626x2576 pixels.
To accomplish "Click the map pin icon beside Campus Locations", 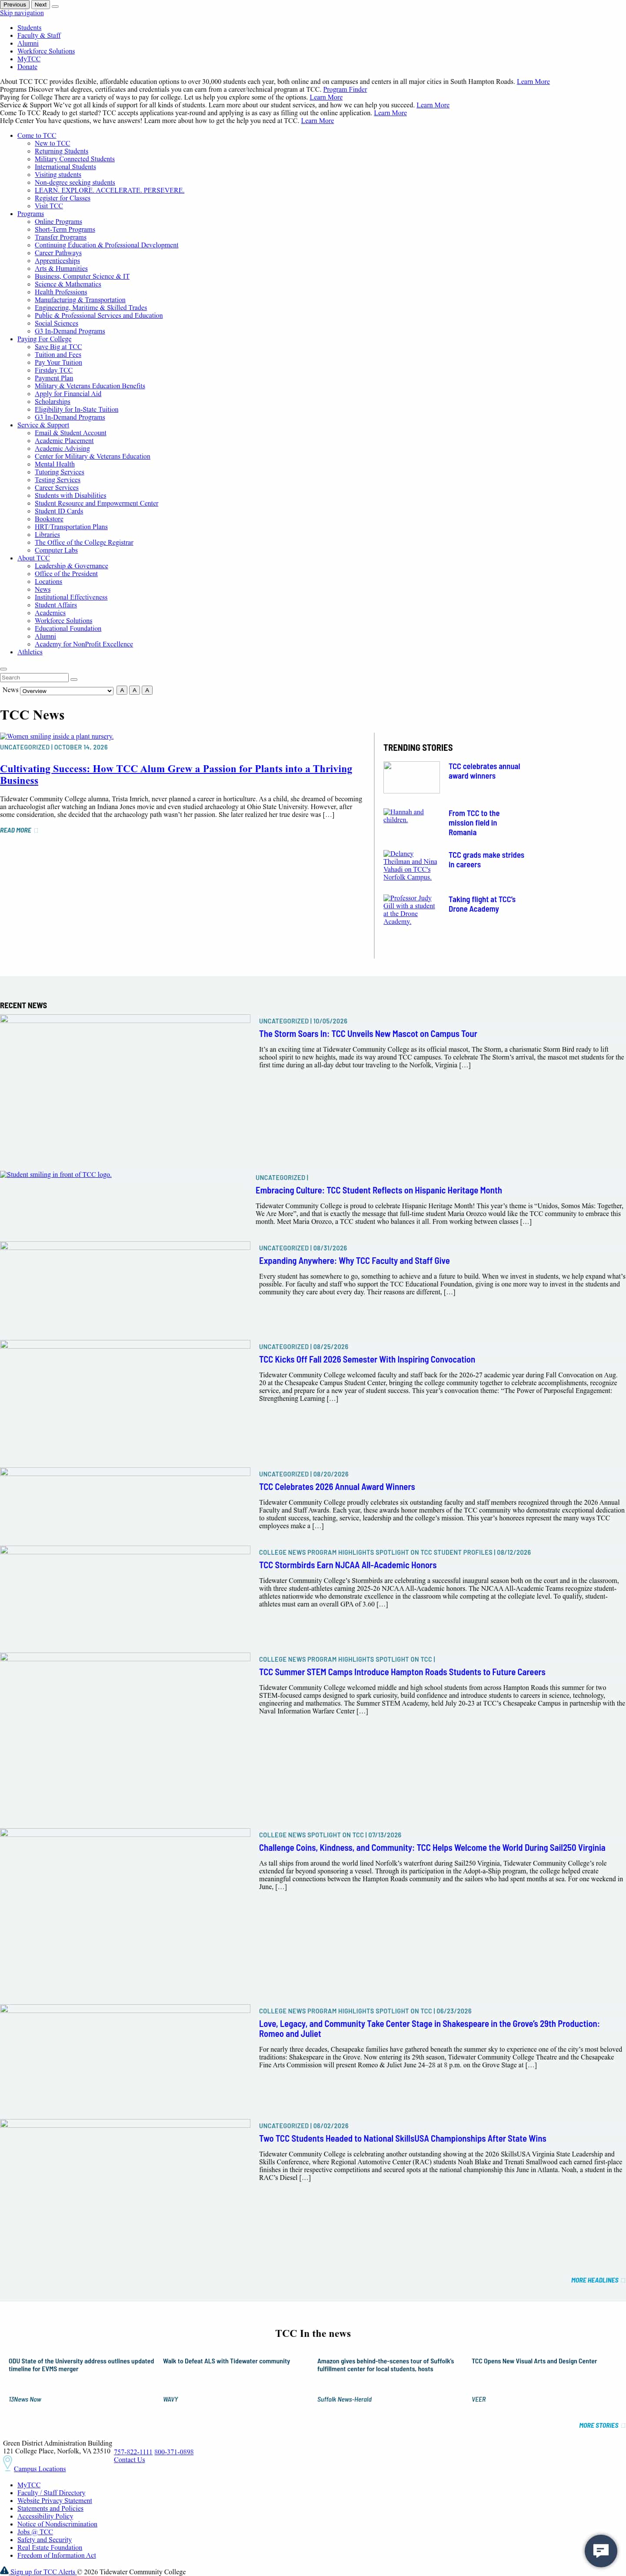I will (7, 2464).
